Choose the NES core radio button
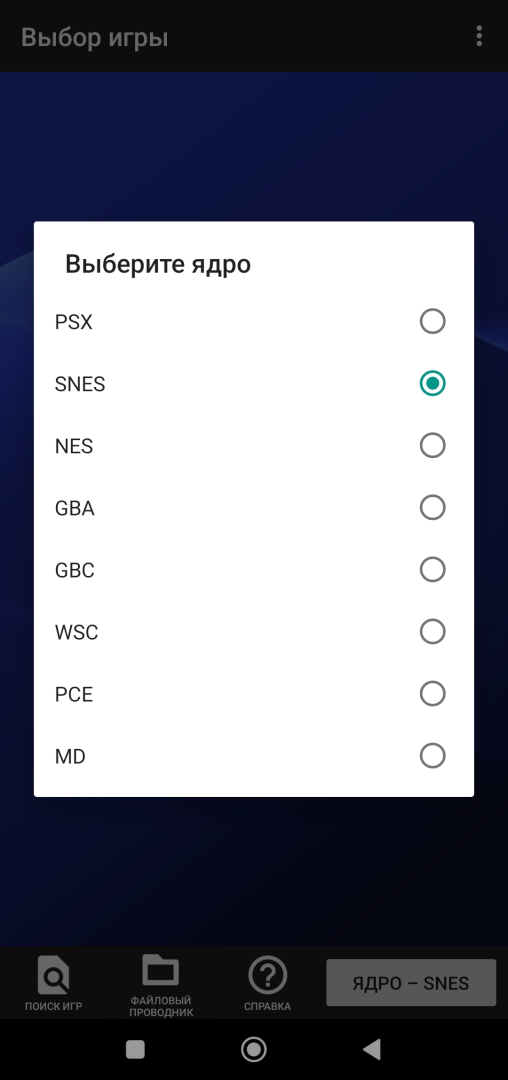The height and width of the screenshot is (1080, 508). click(432, 446)
